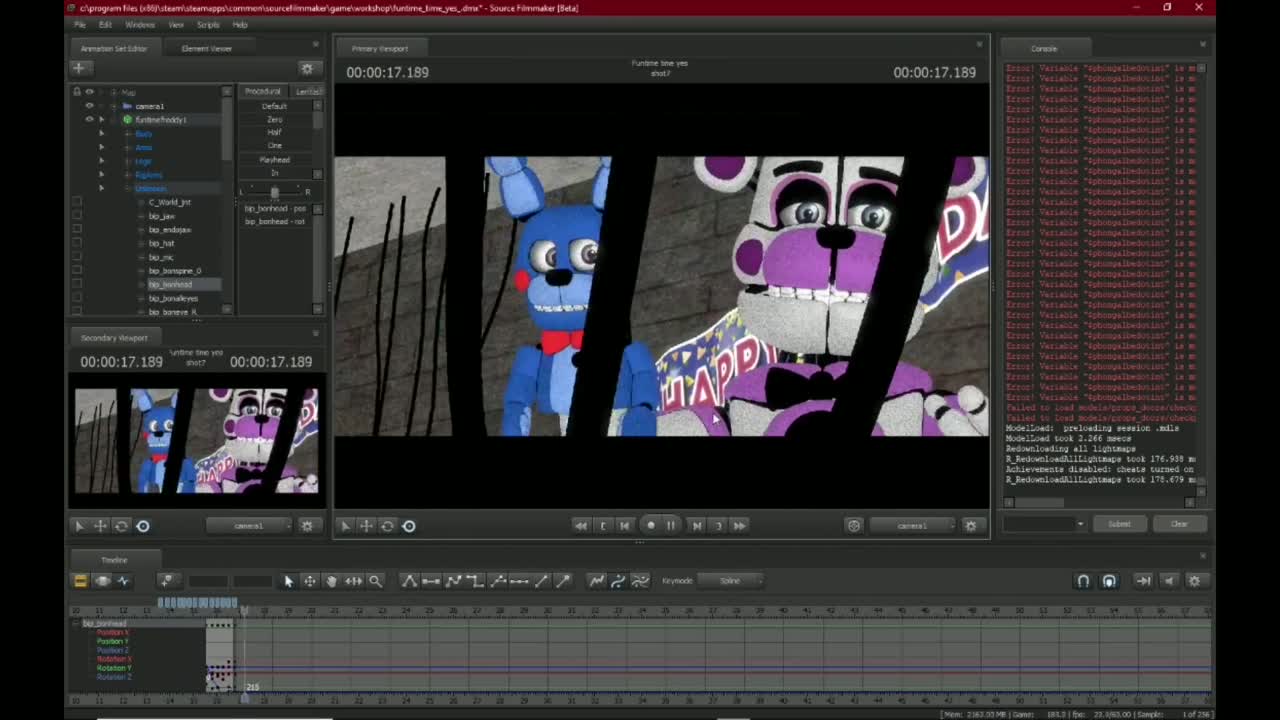Select the Procedural tab
1280x720 pixels.
tap(263, 91)
